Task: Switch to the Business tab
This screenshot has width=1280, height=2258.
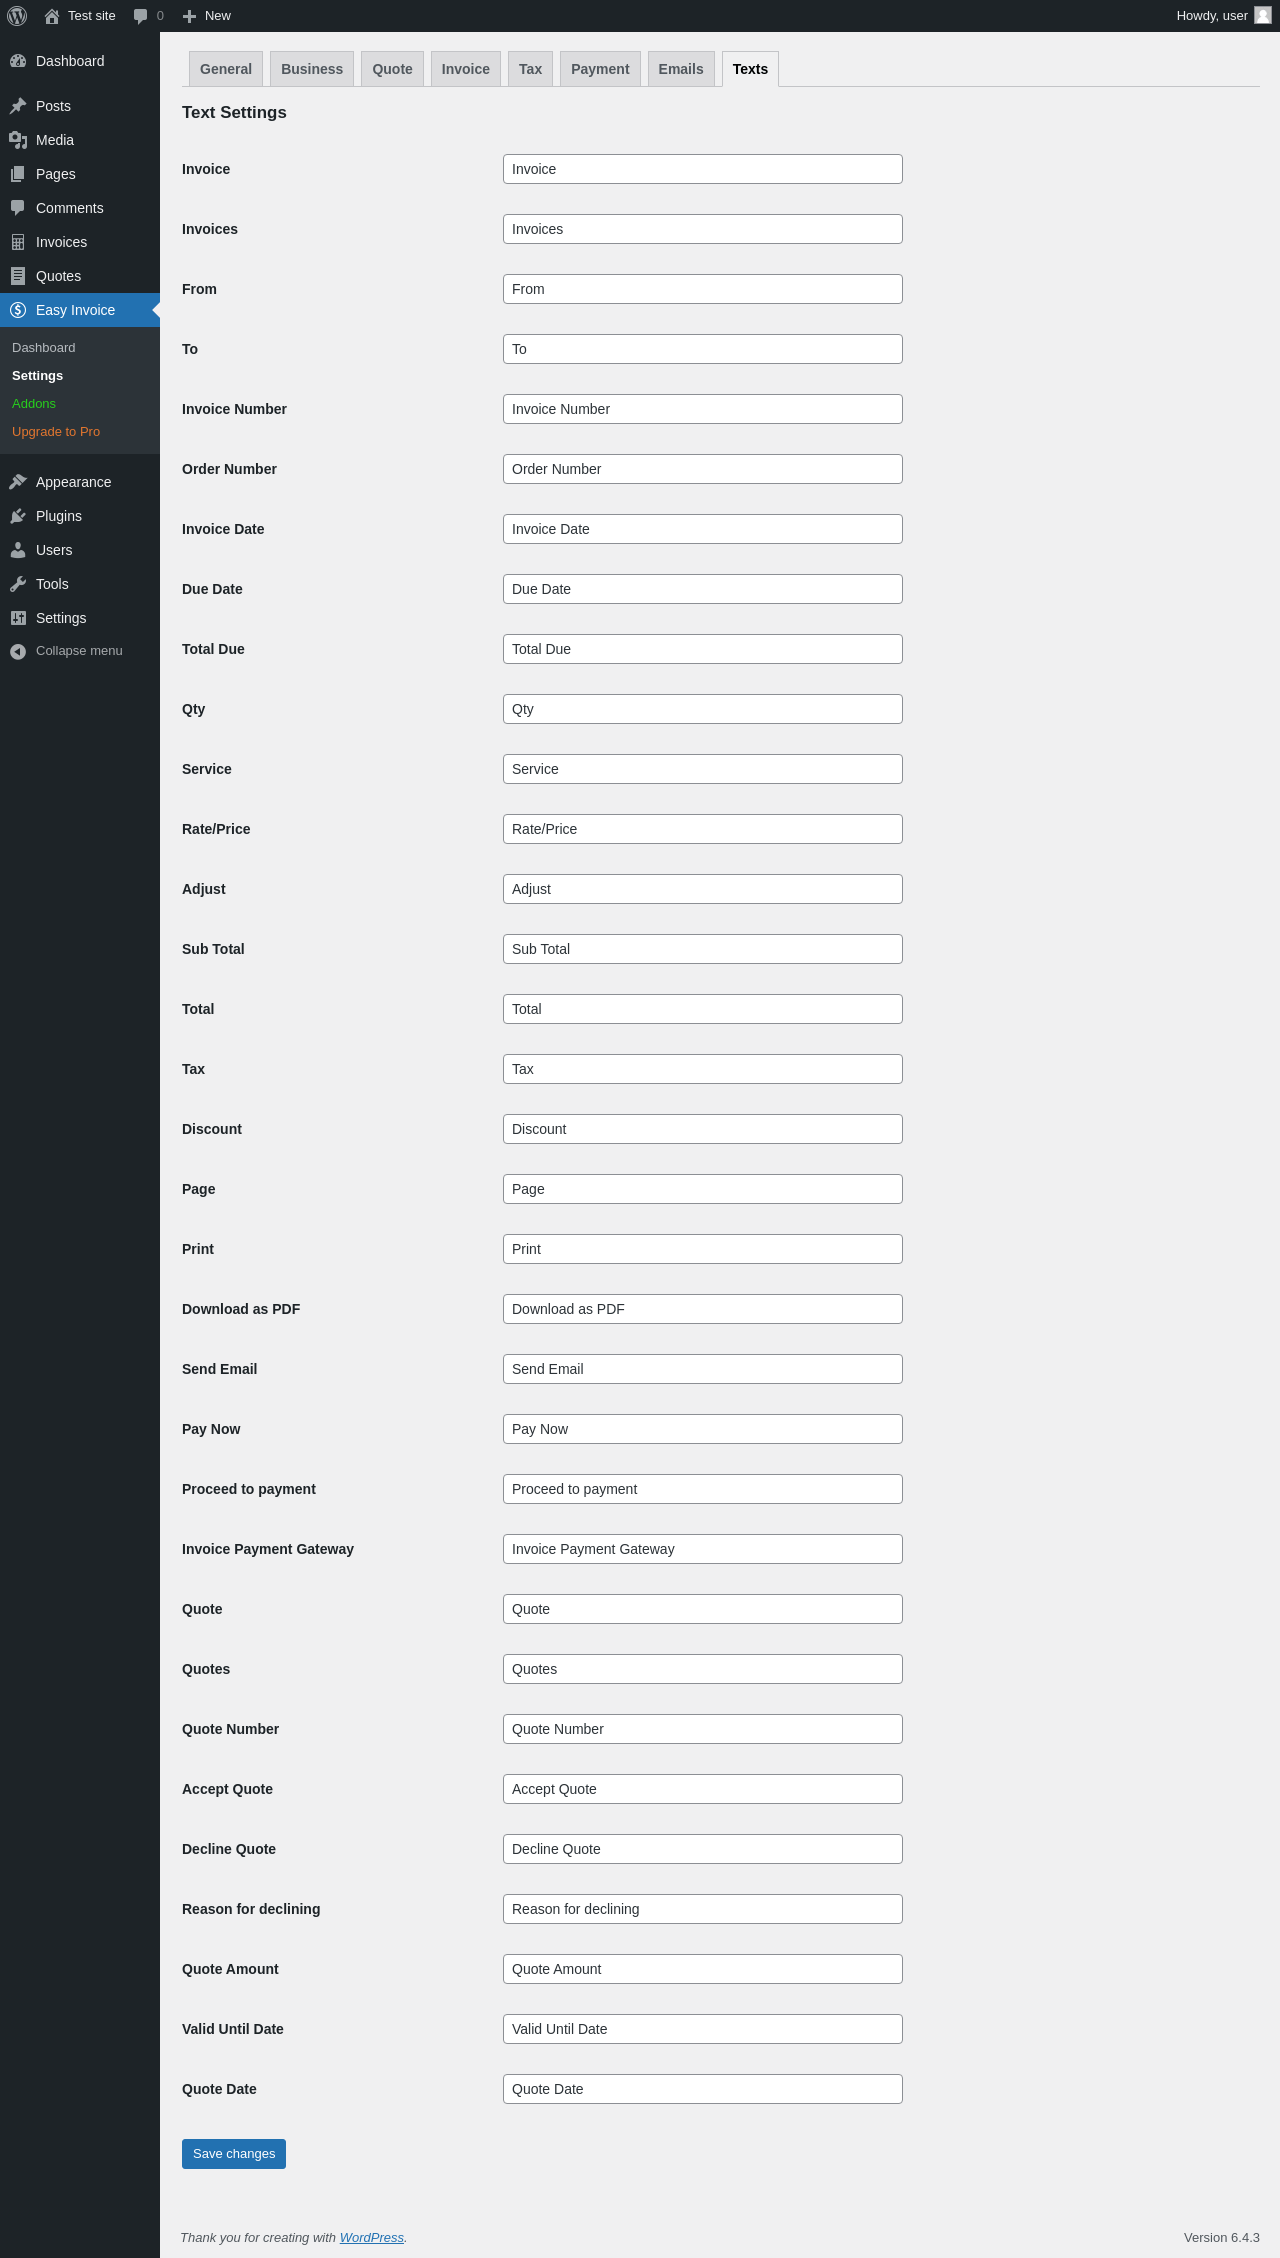Action: click(312, 69)
